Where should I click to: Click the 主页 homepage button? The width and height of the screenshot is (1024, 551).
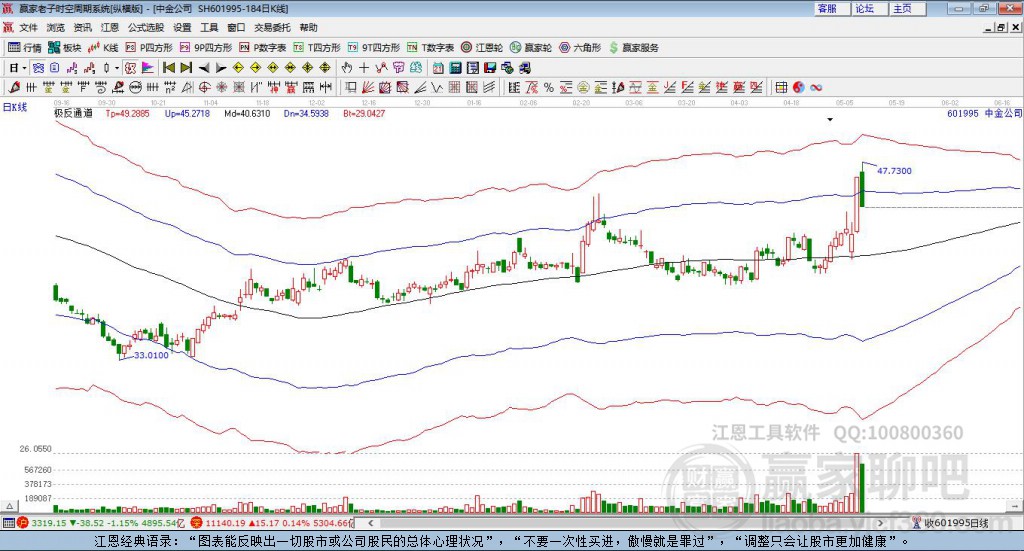[x=908, y=8]
